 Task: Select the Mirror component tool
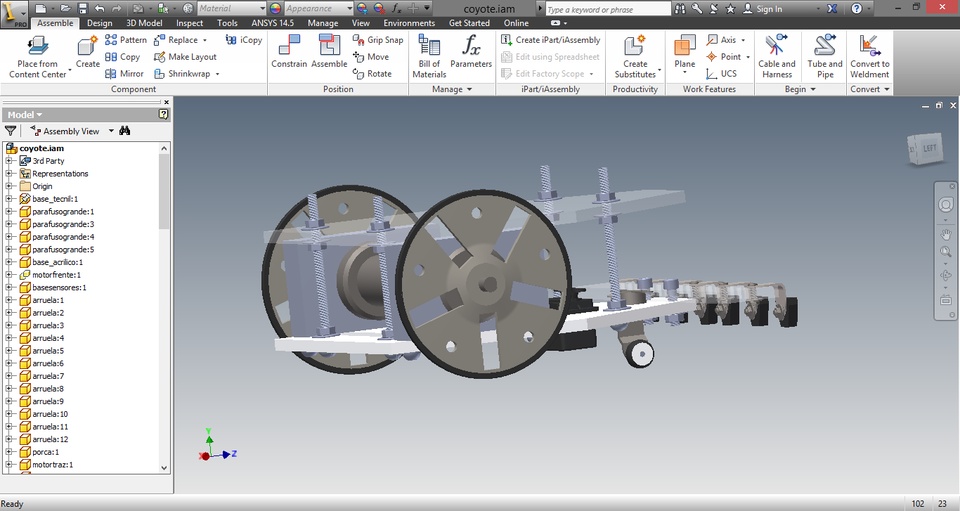coord(124,73)
